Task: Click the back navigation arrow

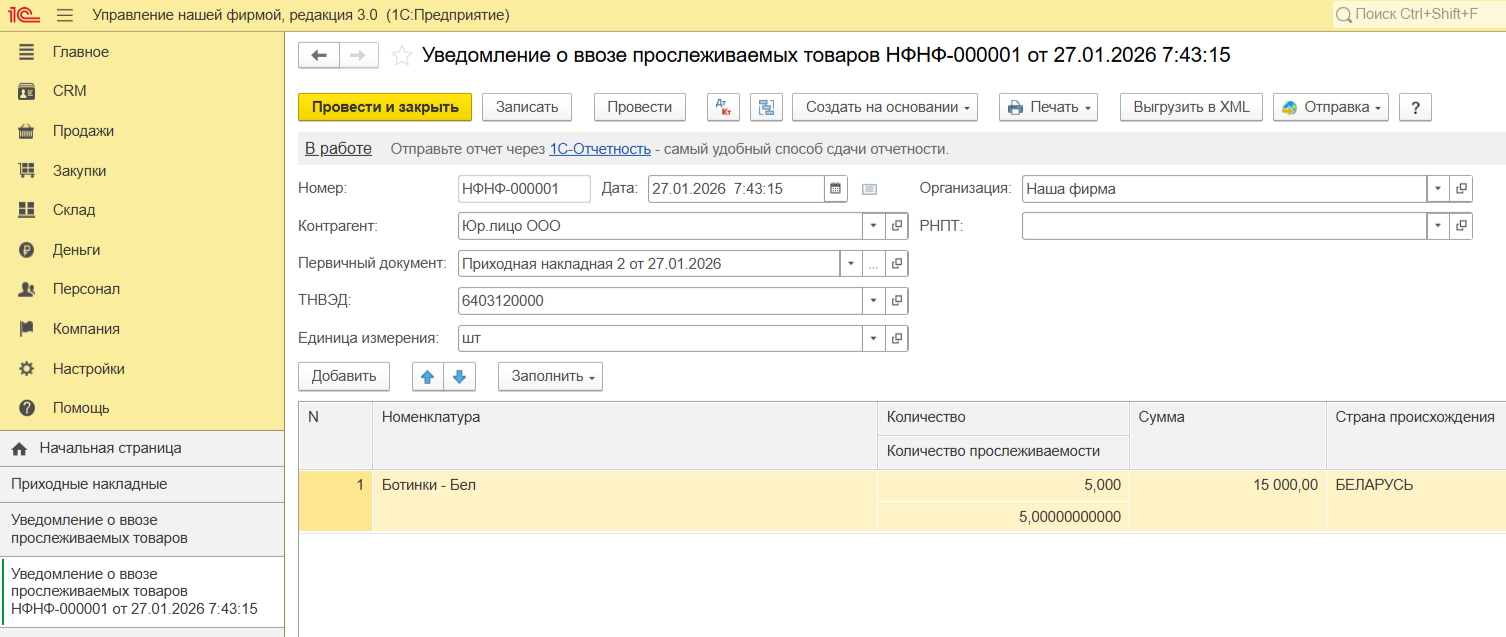Action: pyautogui.click(x=319, y=56)
